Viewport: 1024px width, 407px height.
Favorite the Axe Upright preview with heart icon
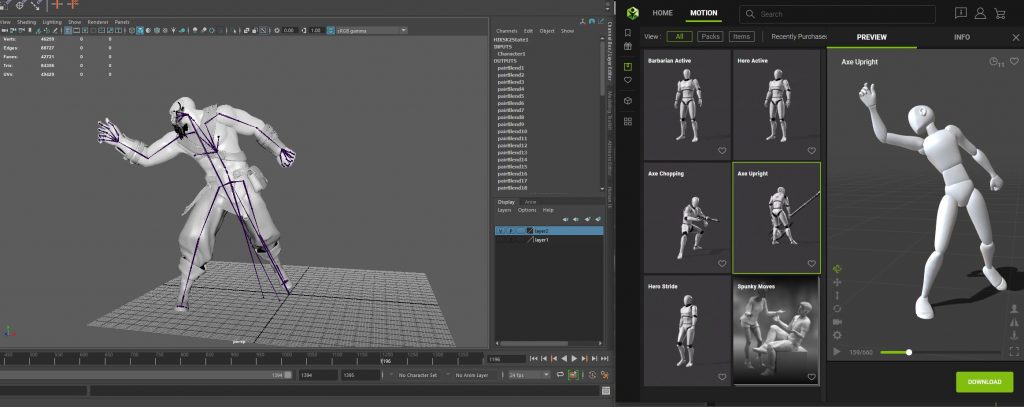1014,62
